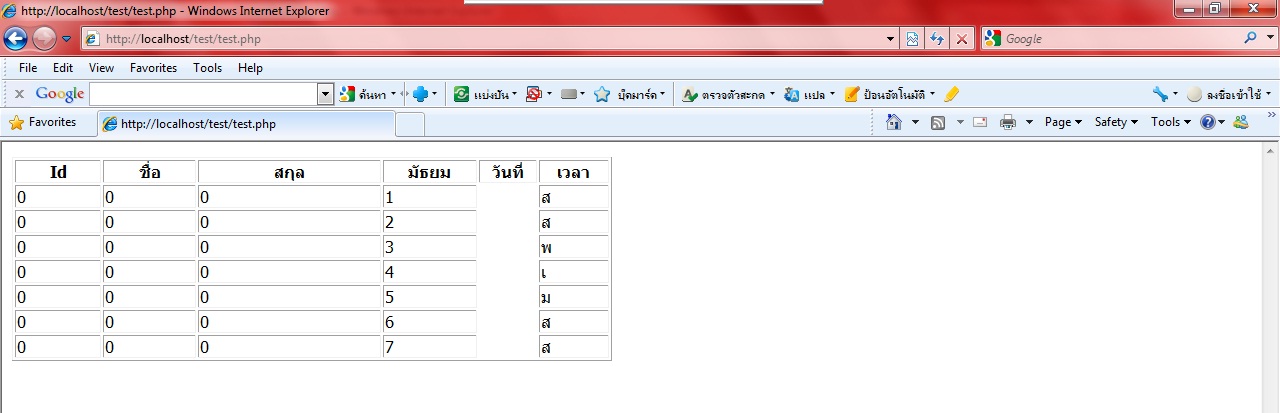Close the Google Toolbar with the x

pos(19,94)
